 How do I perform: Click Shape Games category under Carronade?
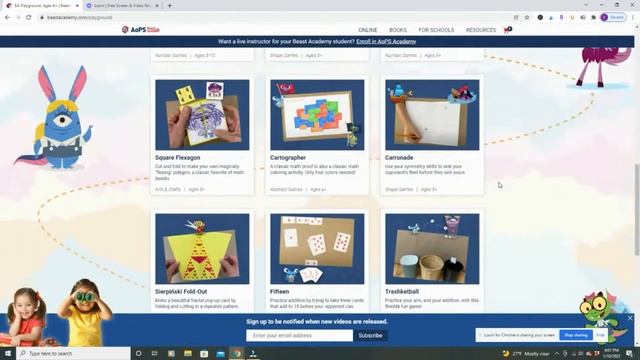pyautogui.click(x=399, y=189)
